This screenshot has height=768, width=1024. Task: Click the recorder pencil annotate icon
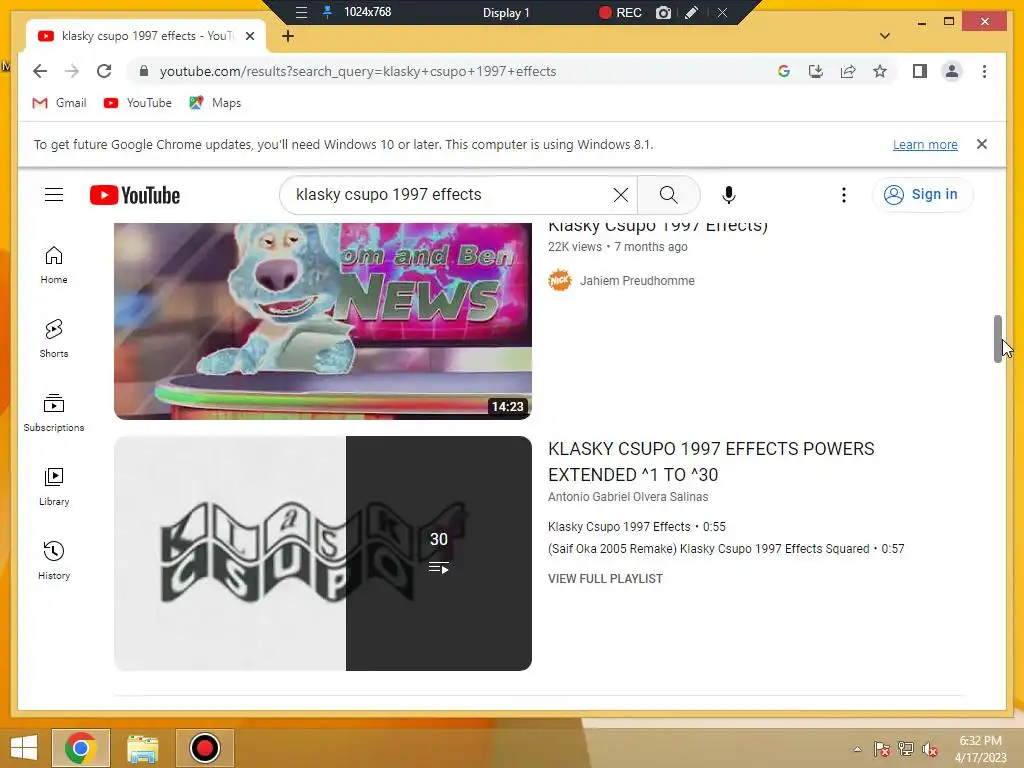click(x=691, y=12)
